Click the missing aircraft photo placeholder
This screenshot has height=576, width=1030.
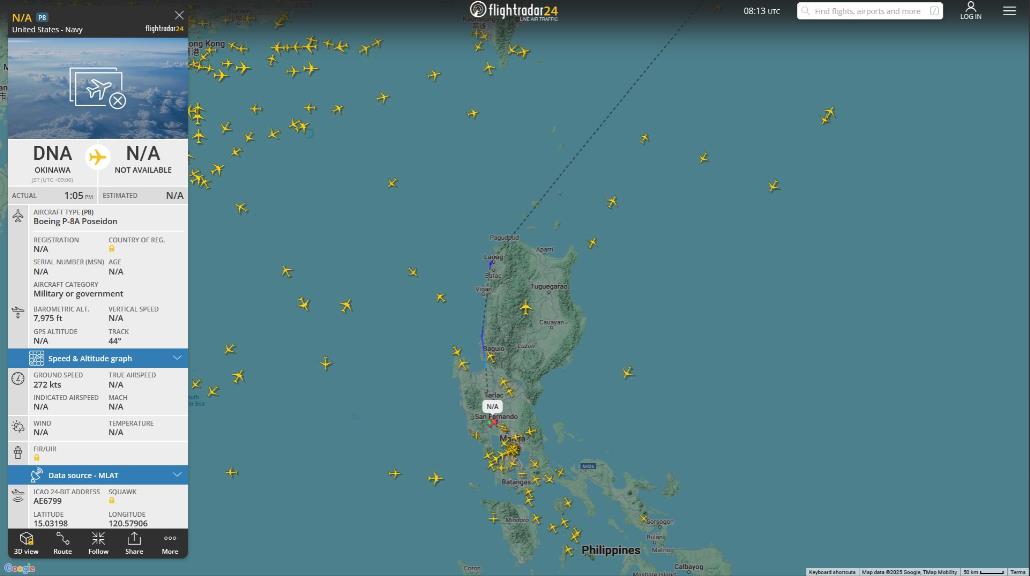[x=98, y=88]
